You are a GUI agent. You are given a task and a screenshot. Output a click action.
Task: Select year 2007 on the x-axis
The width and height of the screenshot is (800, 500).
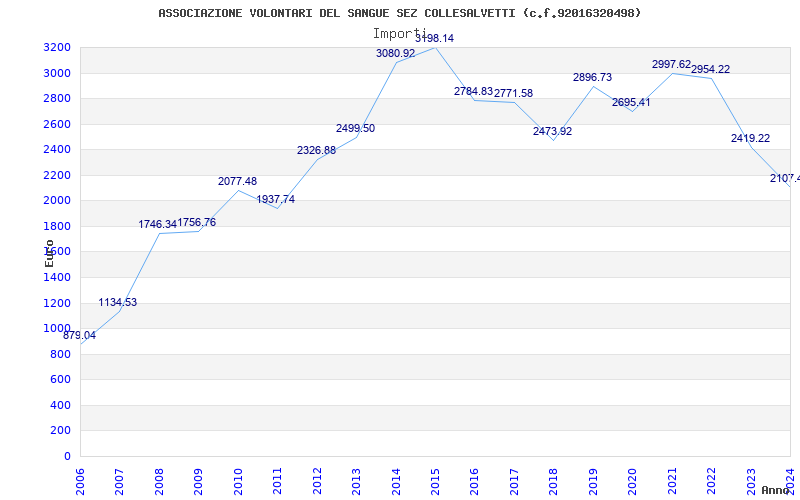(x=119, y=481)
